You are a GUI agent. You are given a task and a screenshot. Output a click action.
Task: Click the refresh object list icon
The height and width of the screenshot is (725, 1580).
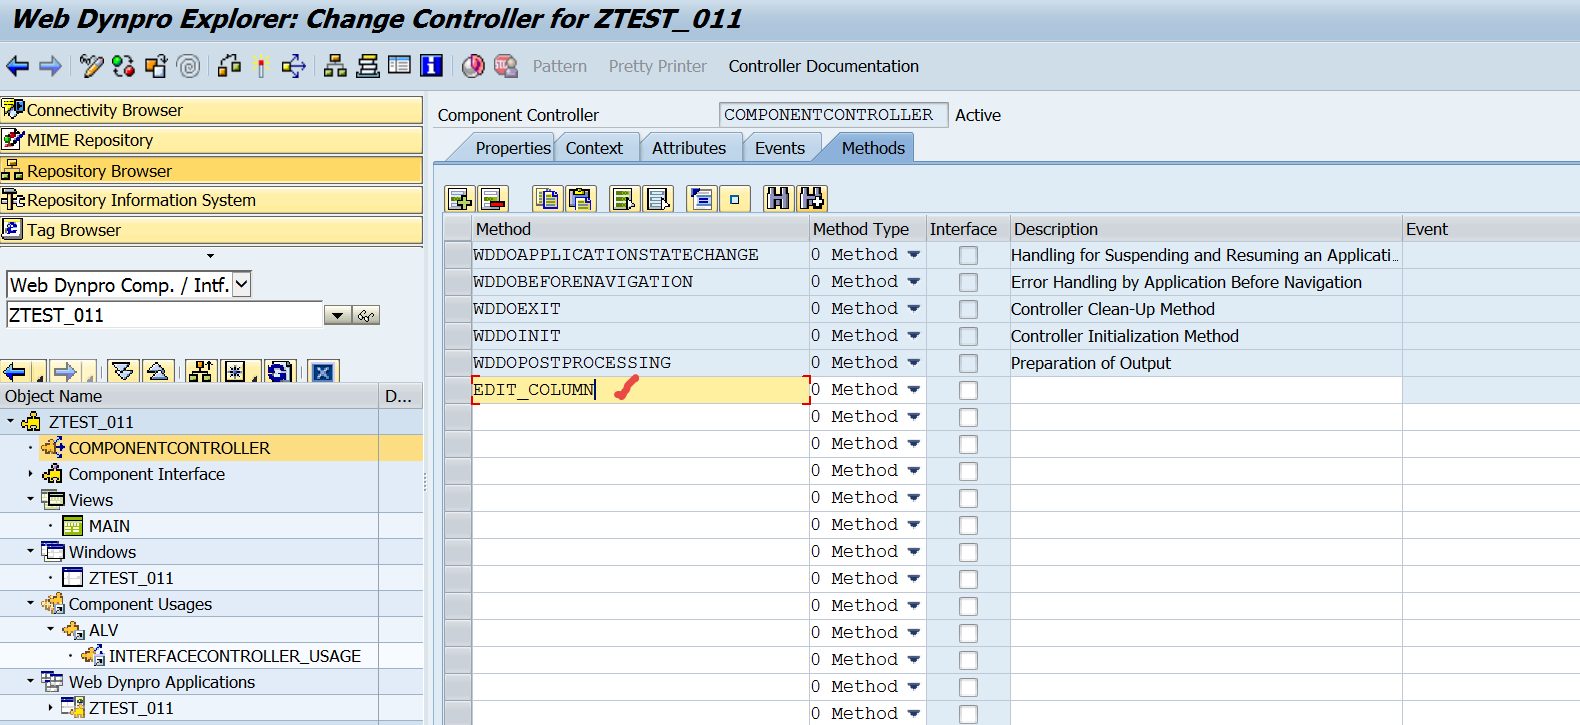click(x=279, y=372)
